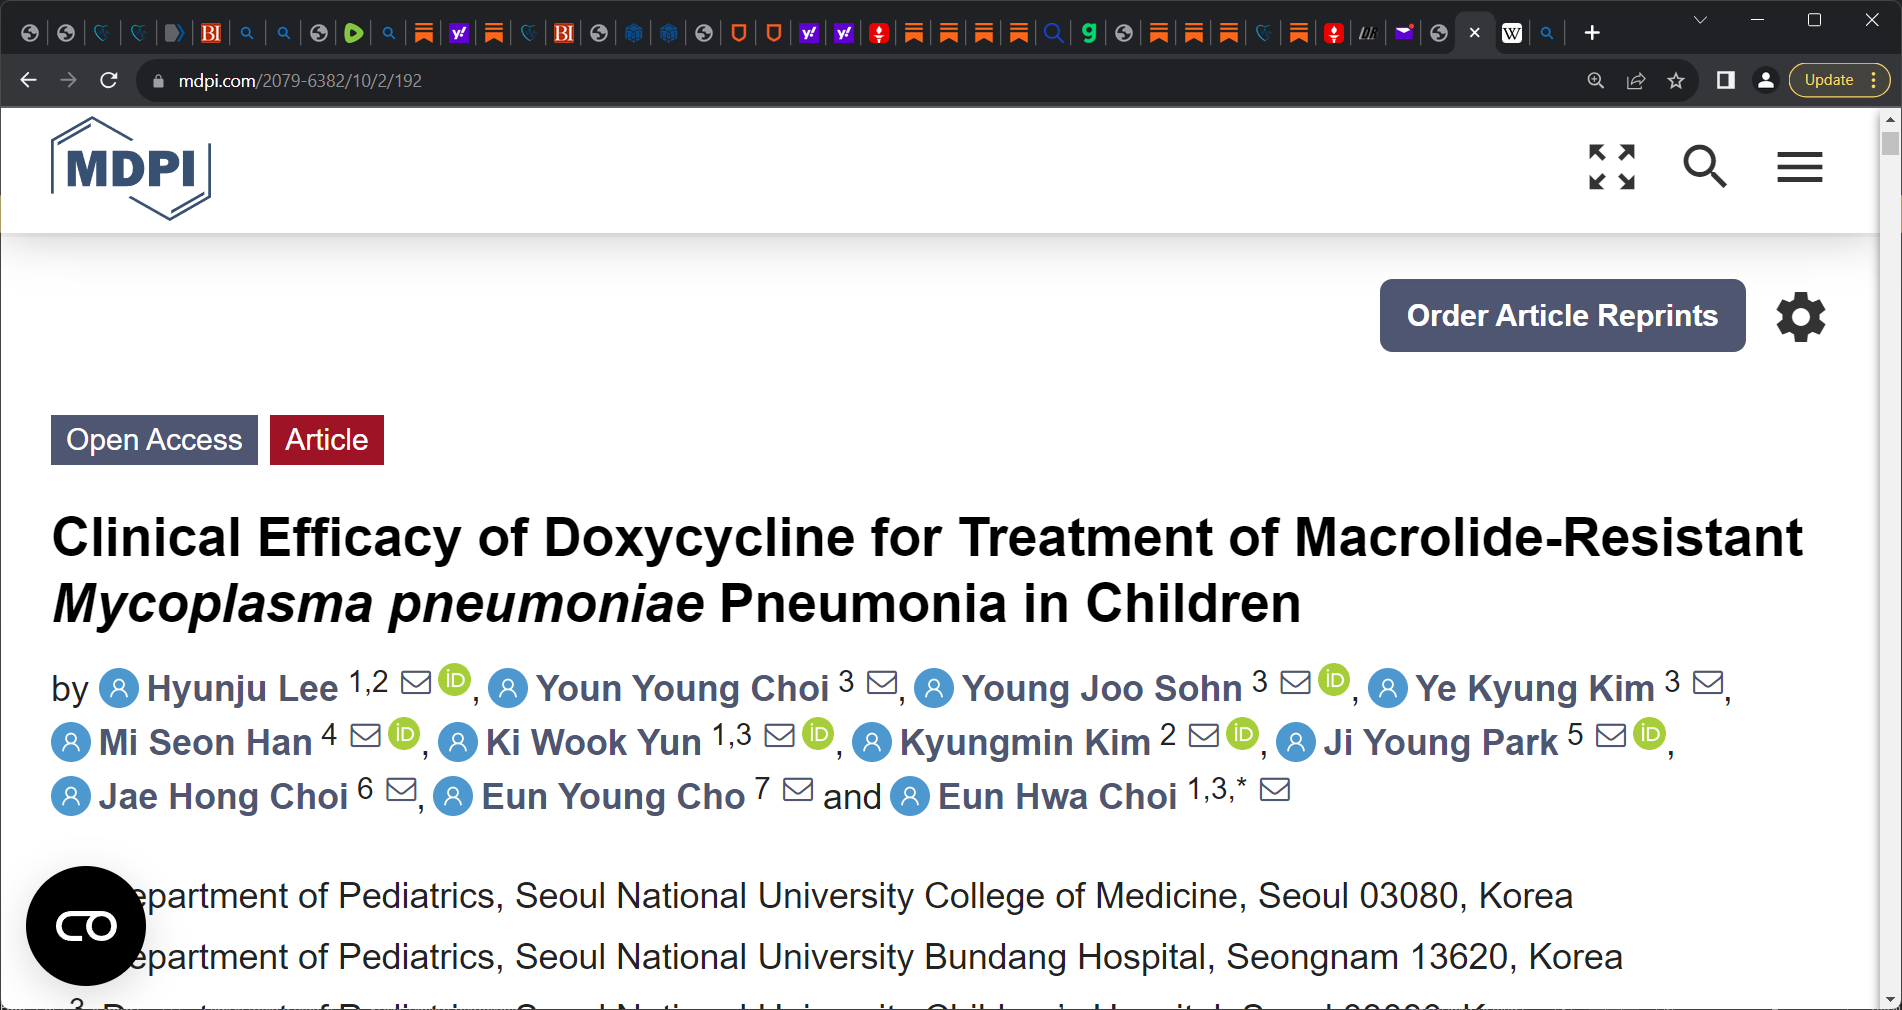Enter fullscreen reading mode with expand arrows
The image size is (1902, 1010).
(1611, 167)
